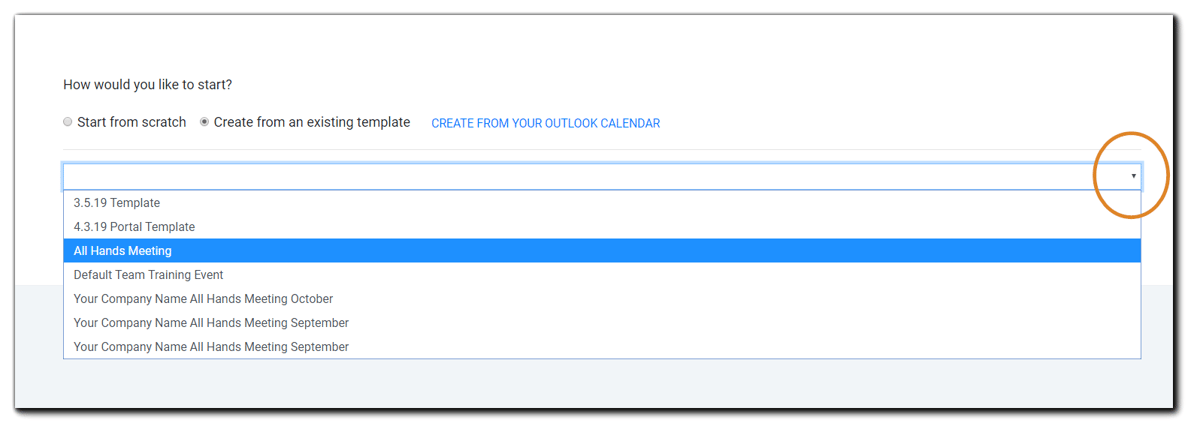Select "Create from an existing template" radio button
The width and height of the screenshot is (1200, 435).
pyautogui.click(x=205, y=122)
